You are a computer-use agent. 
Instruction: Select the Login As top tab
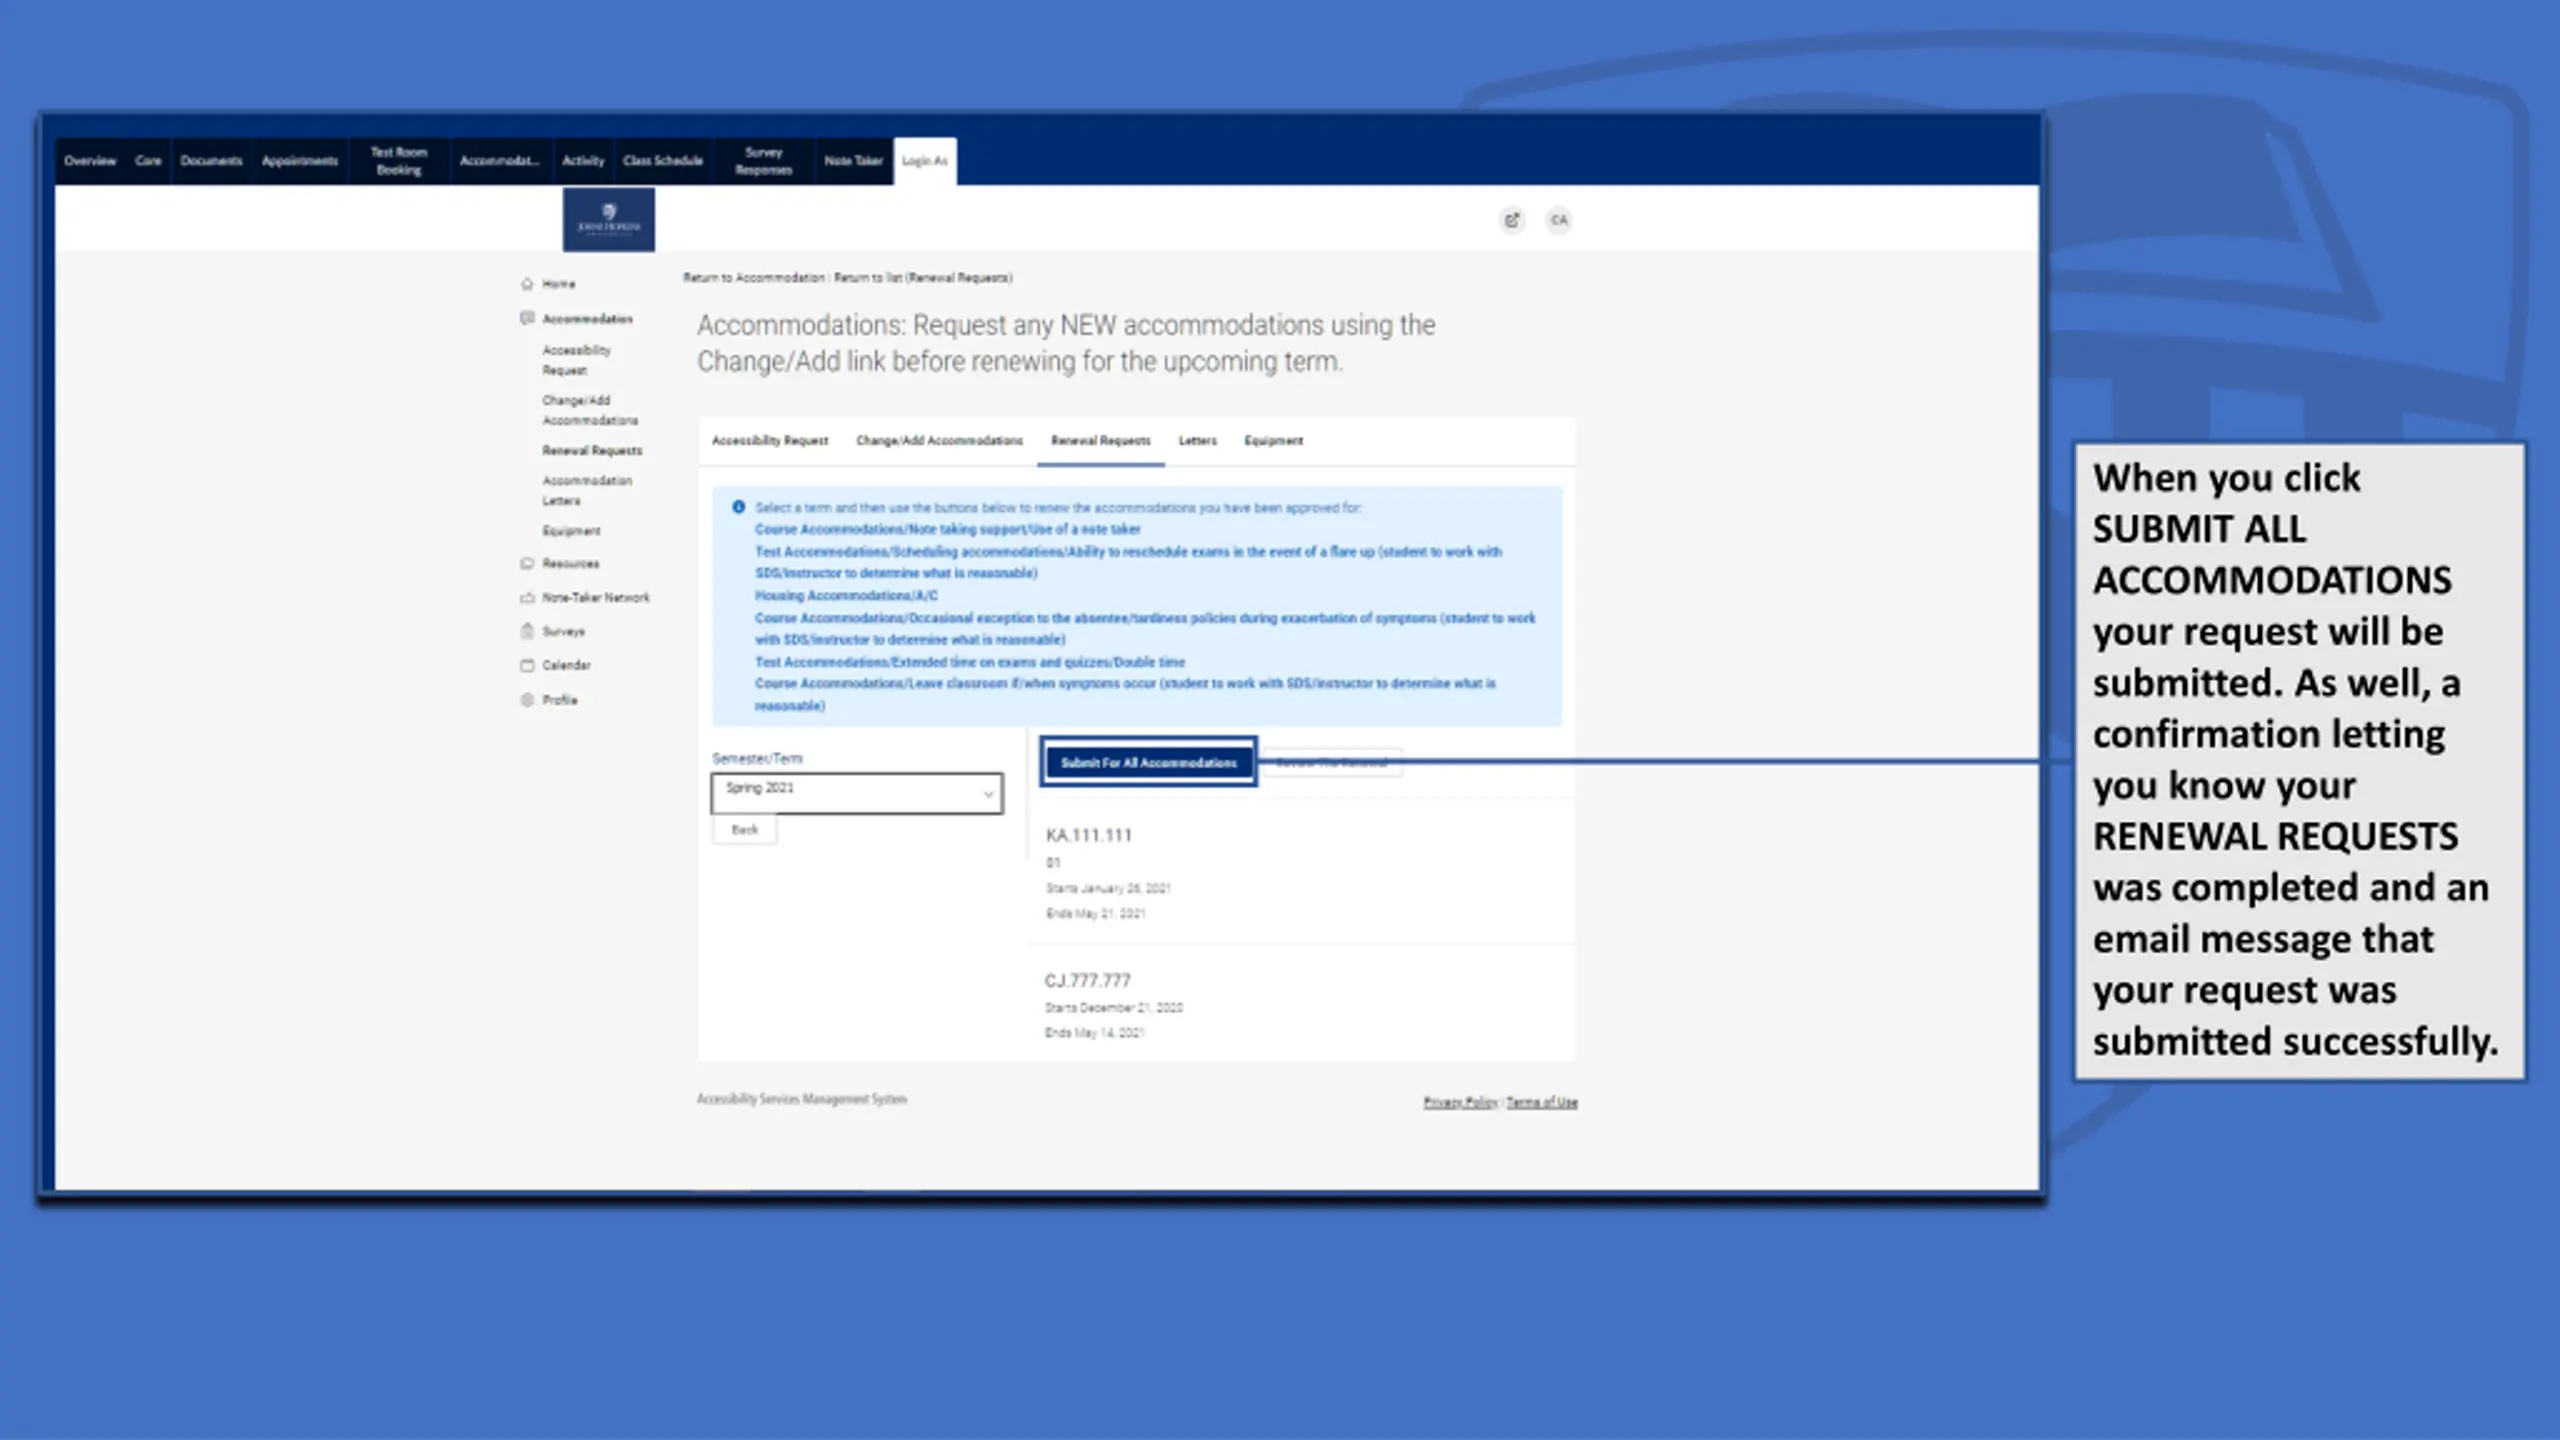(924, 161)
